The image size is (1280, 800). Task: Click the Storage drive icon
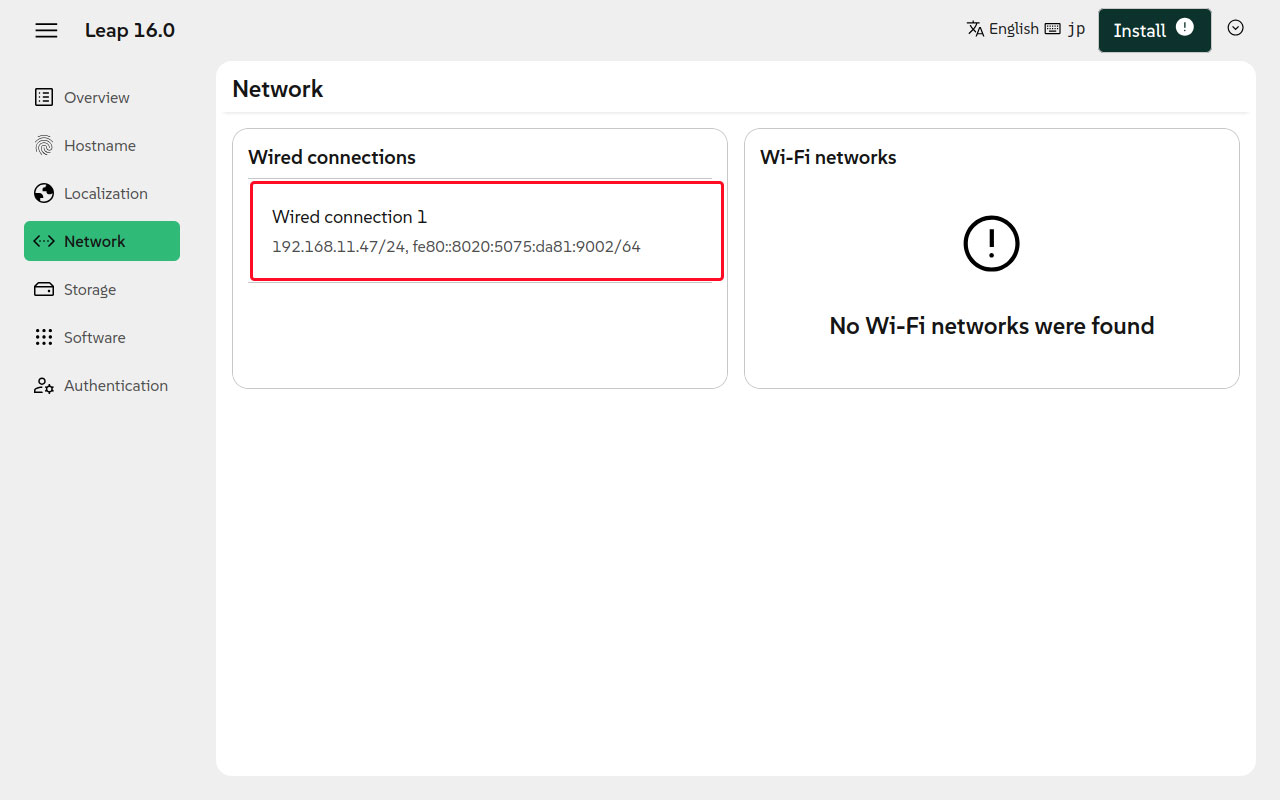pyautogui.click(x=44, y=290)
